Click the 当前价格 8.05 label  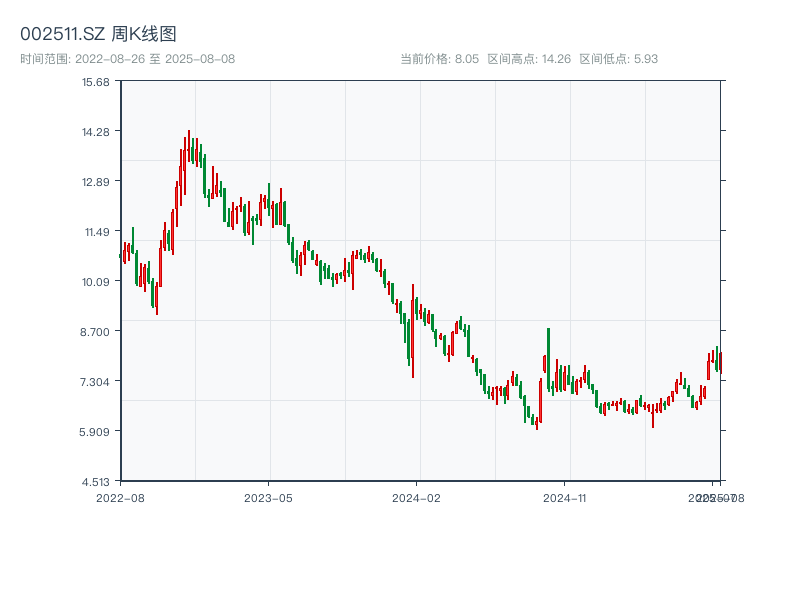(x=440, y=59)
